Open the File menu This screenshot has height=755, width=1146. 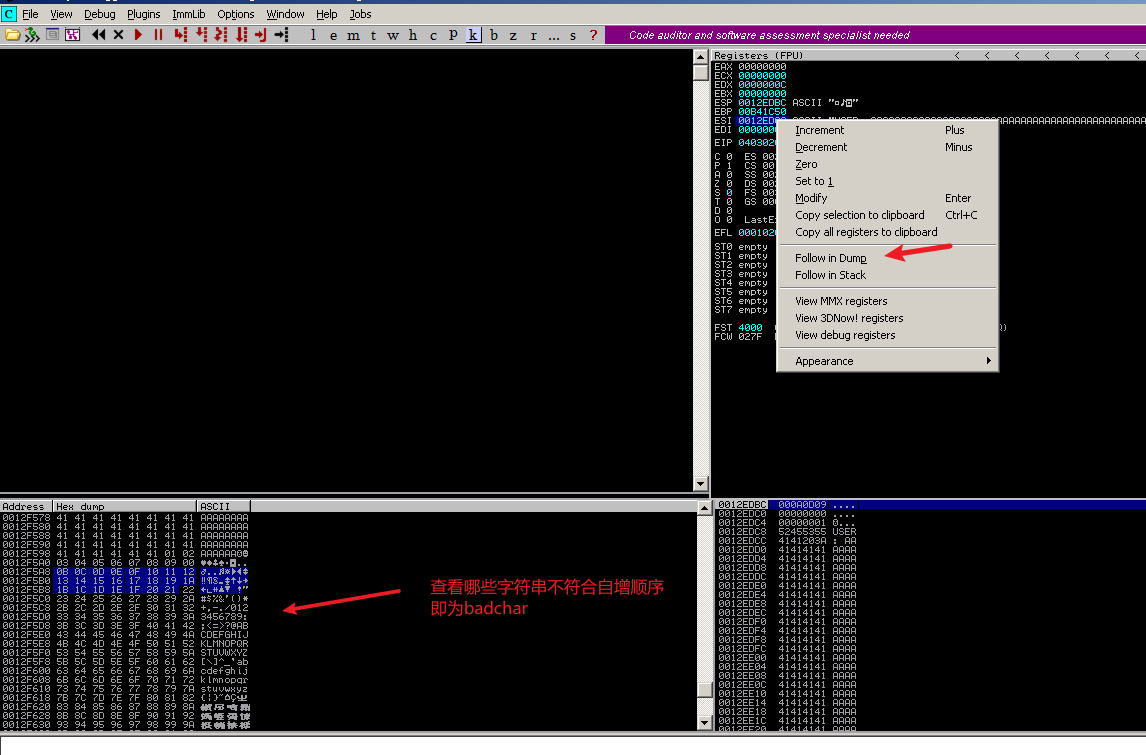tap(30, 14)
